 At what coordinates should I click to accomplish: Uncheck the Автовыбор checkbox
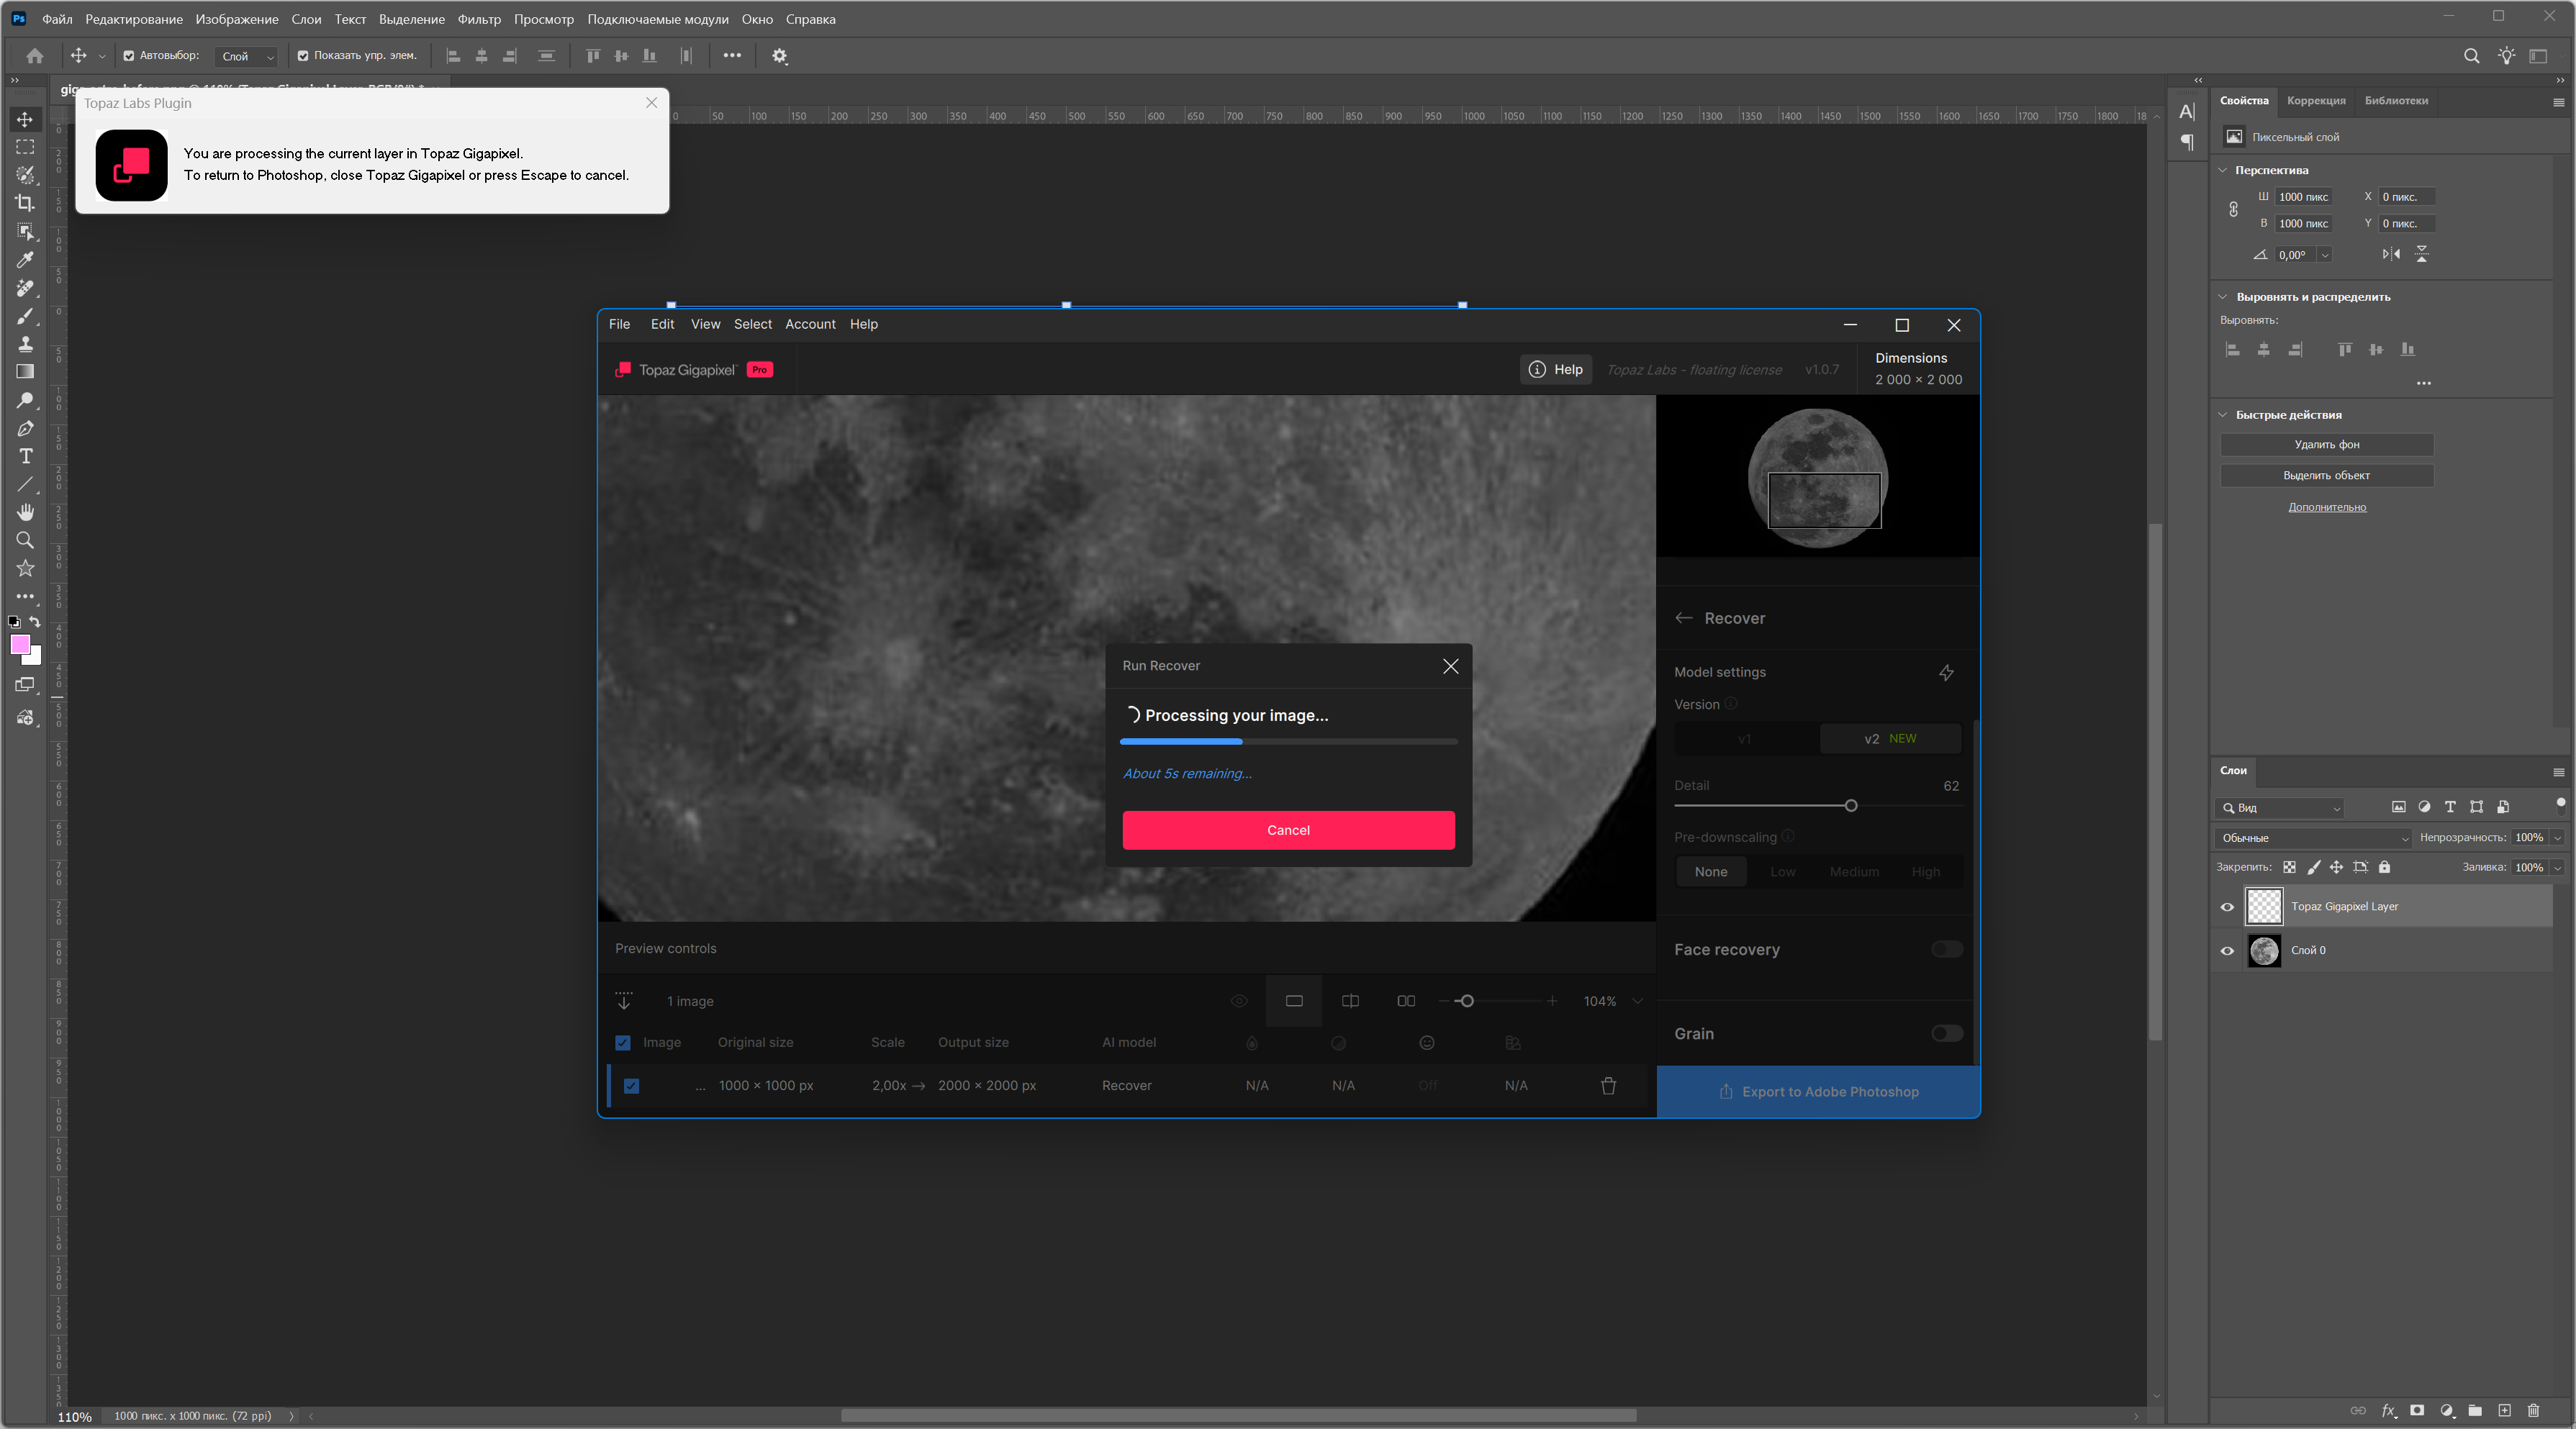point(129,56)
